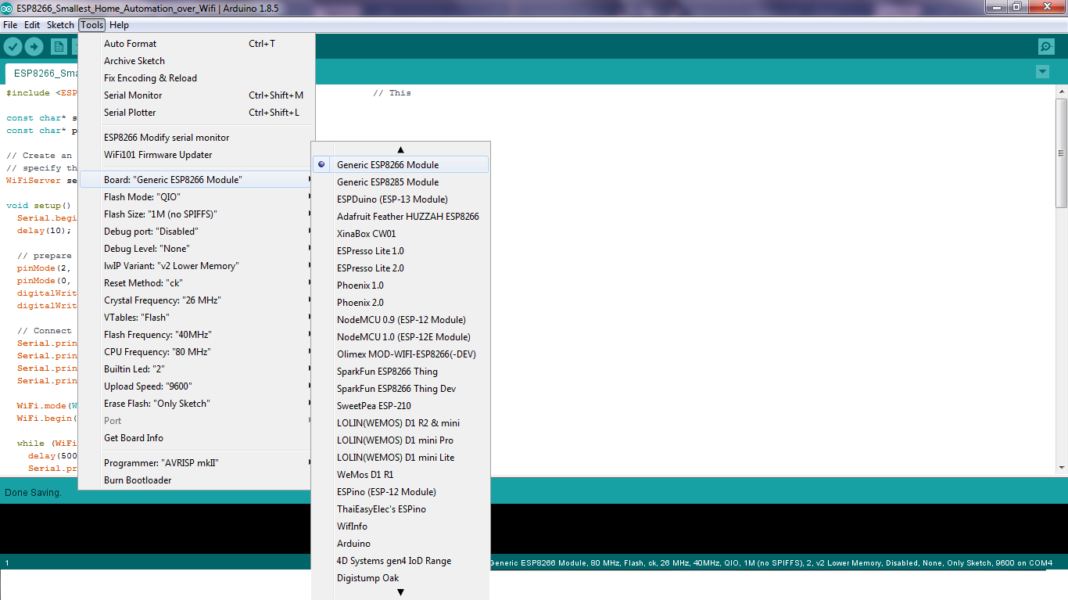This screenshot has width=1068, height=600.
Task: Click Serial Plotter in Tools menu
Action: [x=130, y=113]
